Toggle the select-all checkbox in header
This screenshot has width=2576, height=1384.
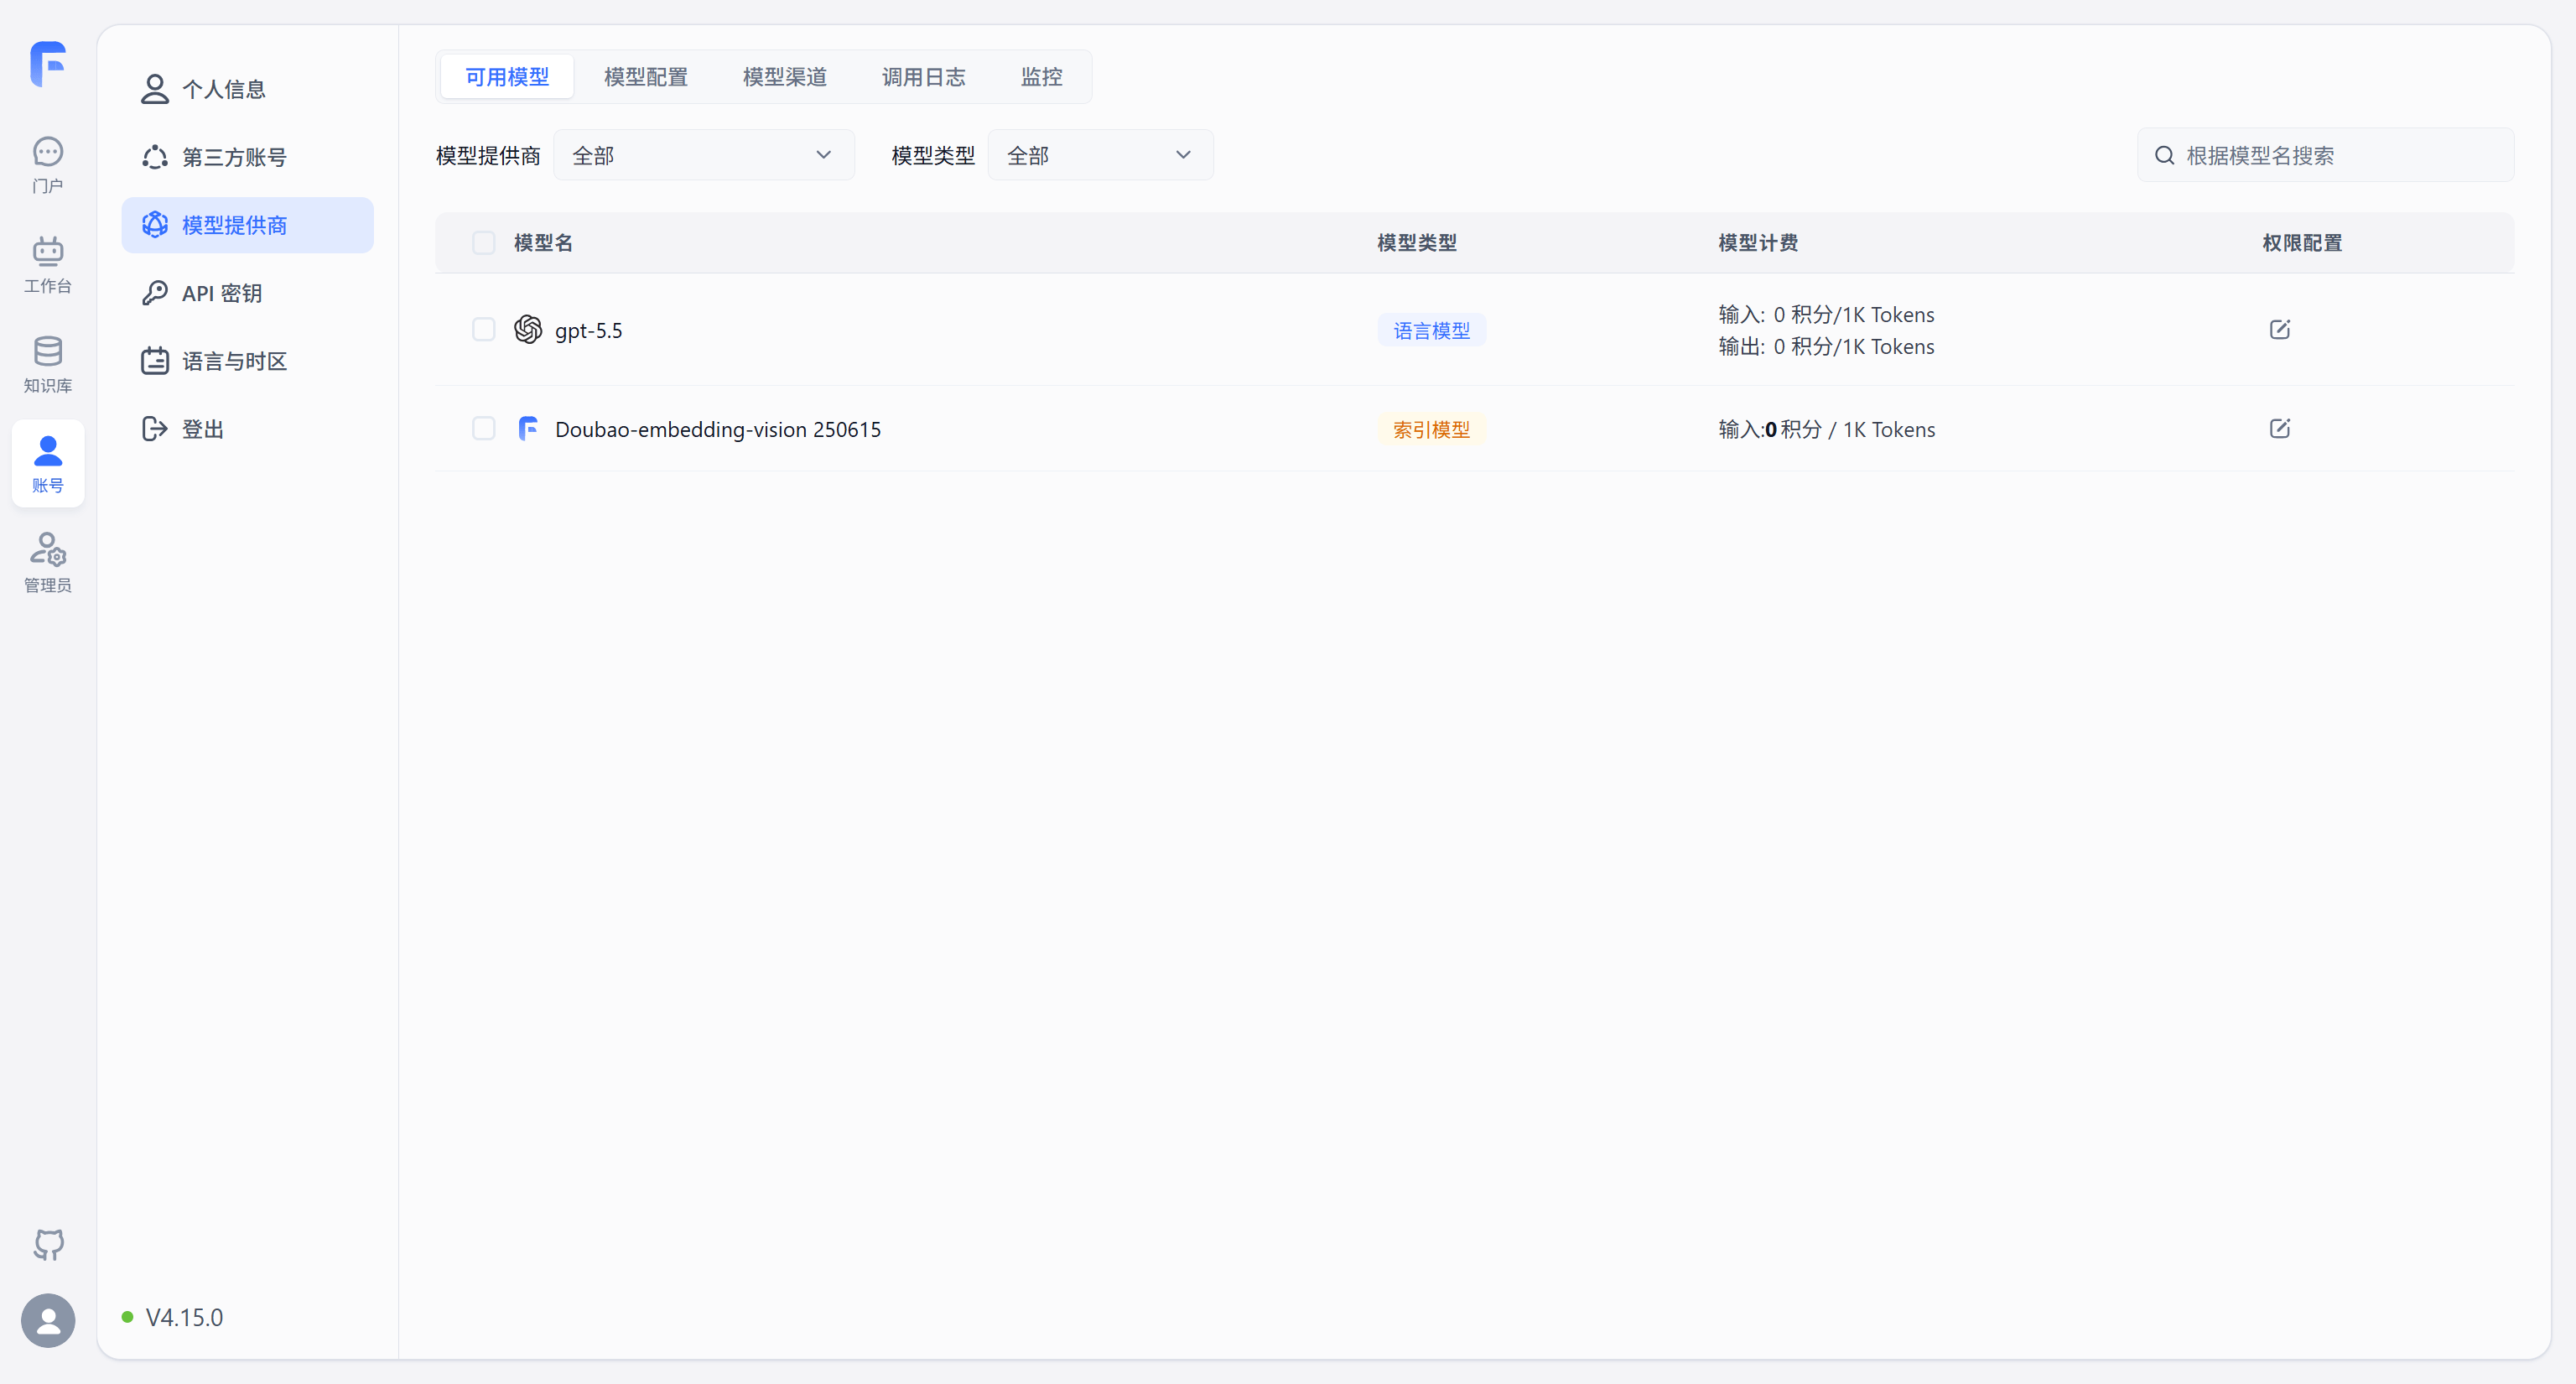click(x=484, y=243)
